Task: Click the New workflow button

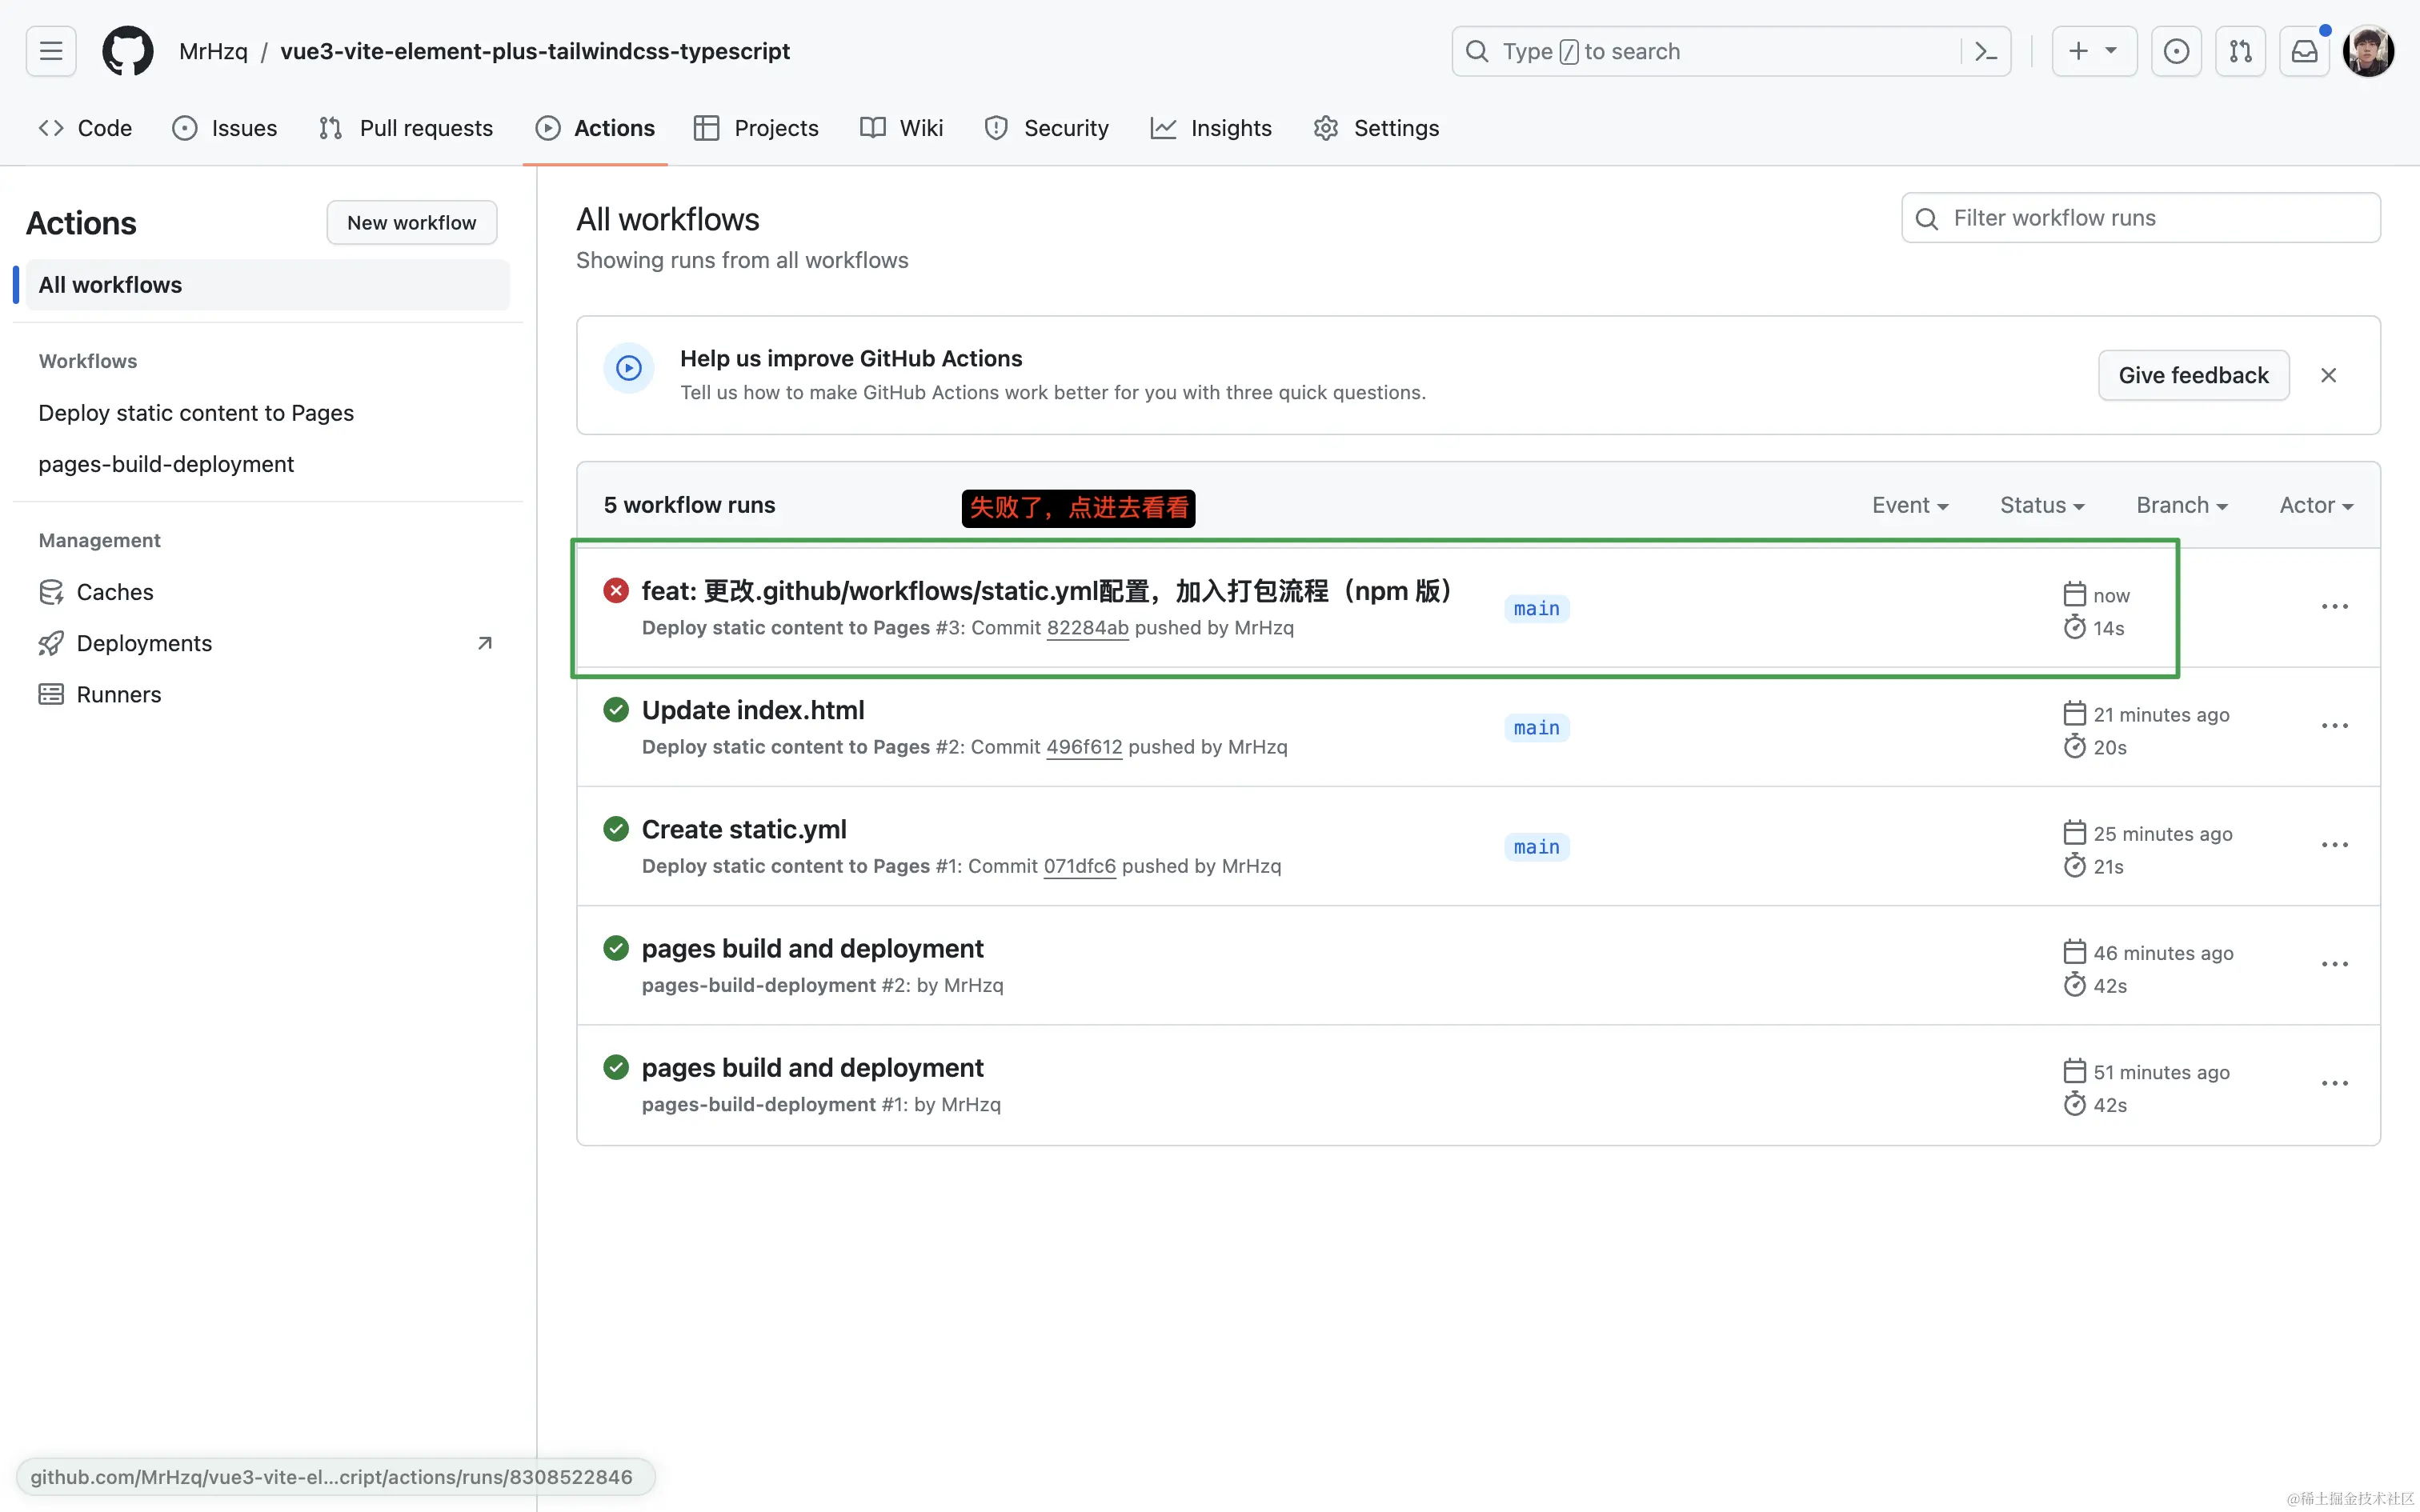Action: tap(411, 222)
